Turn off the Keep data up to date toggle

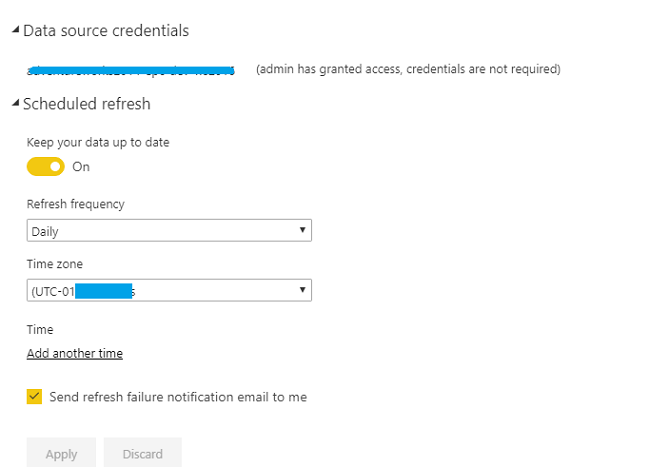click(x=46, y=166)
